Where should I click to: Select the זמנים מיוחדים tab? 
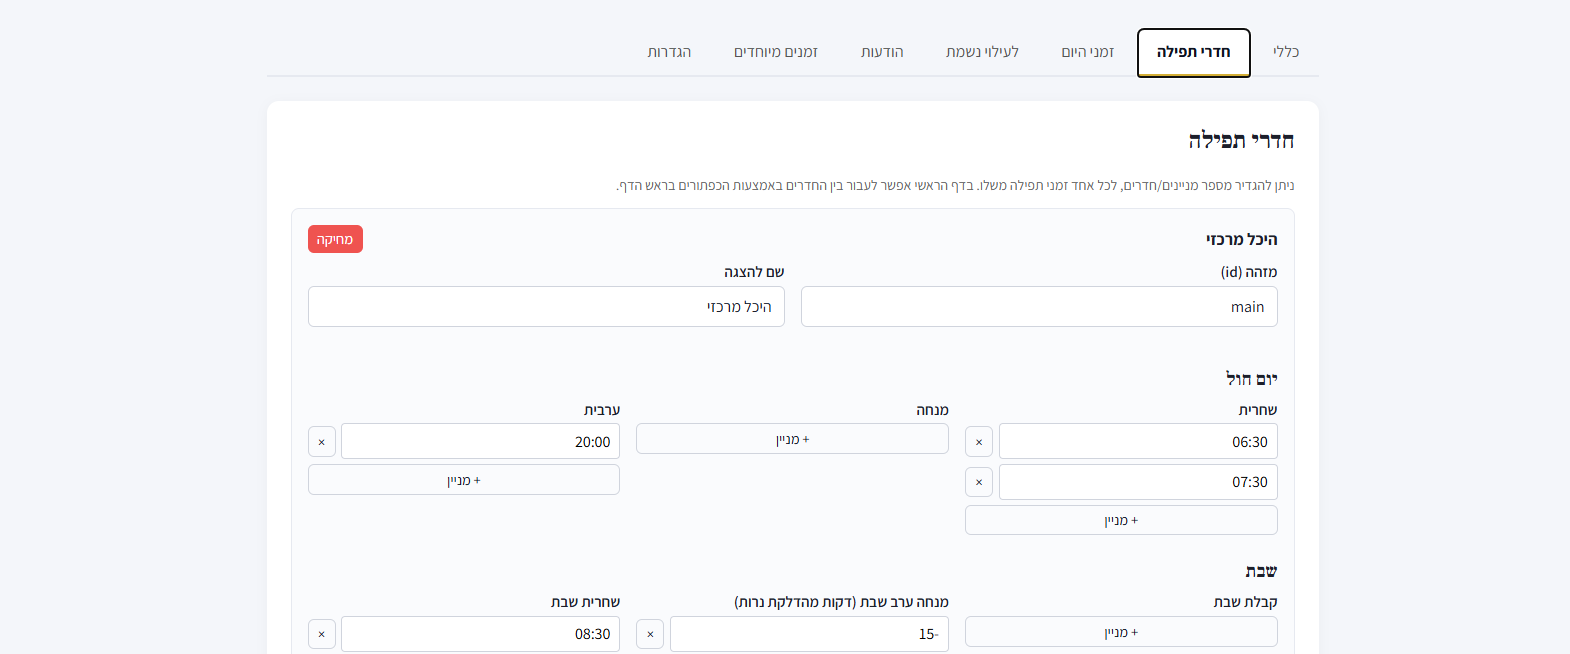click(776, 52)
